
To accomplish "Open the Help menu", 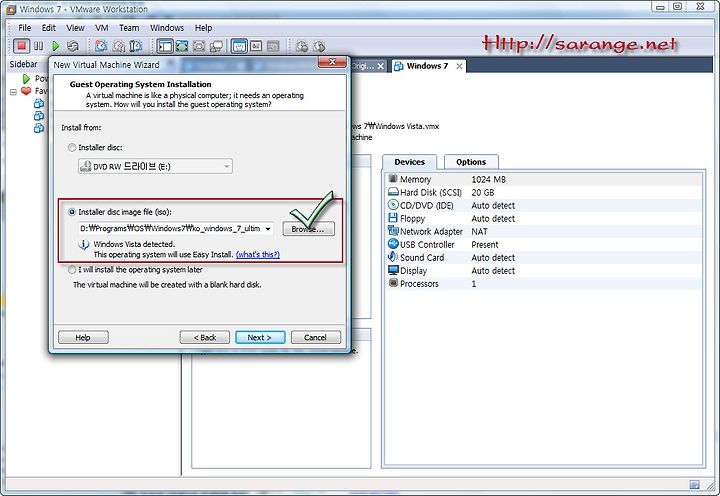I will coord(203,28).
